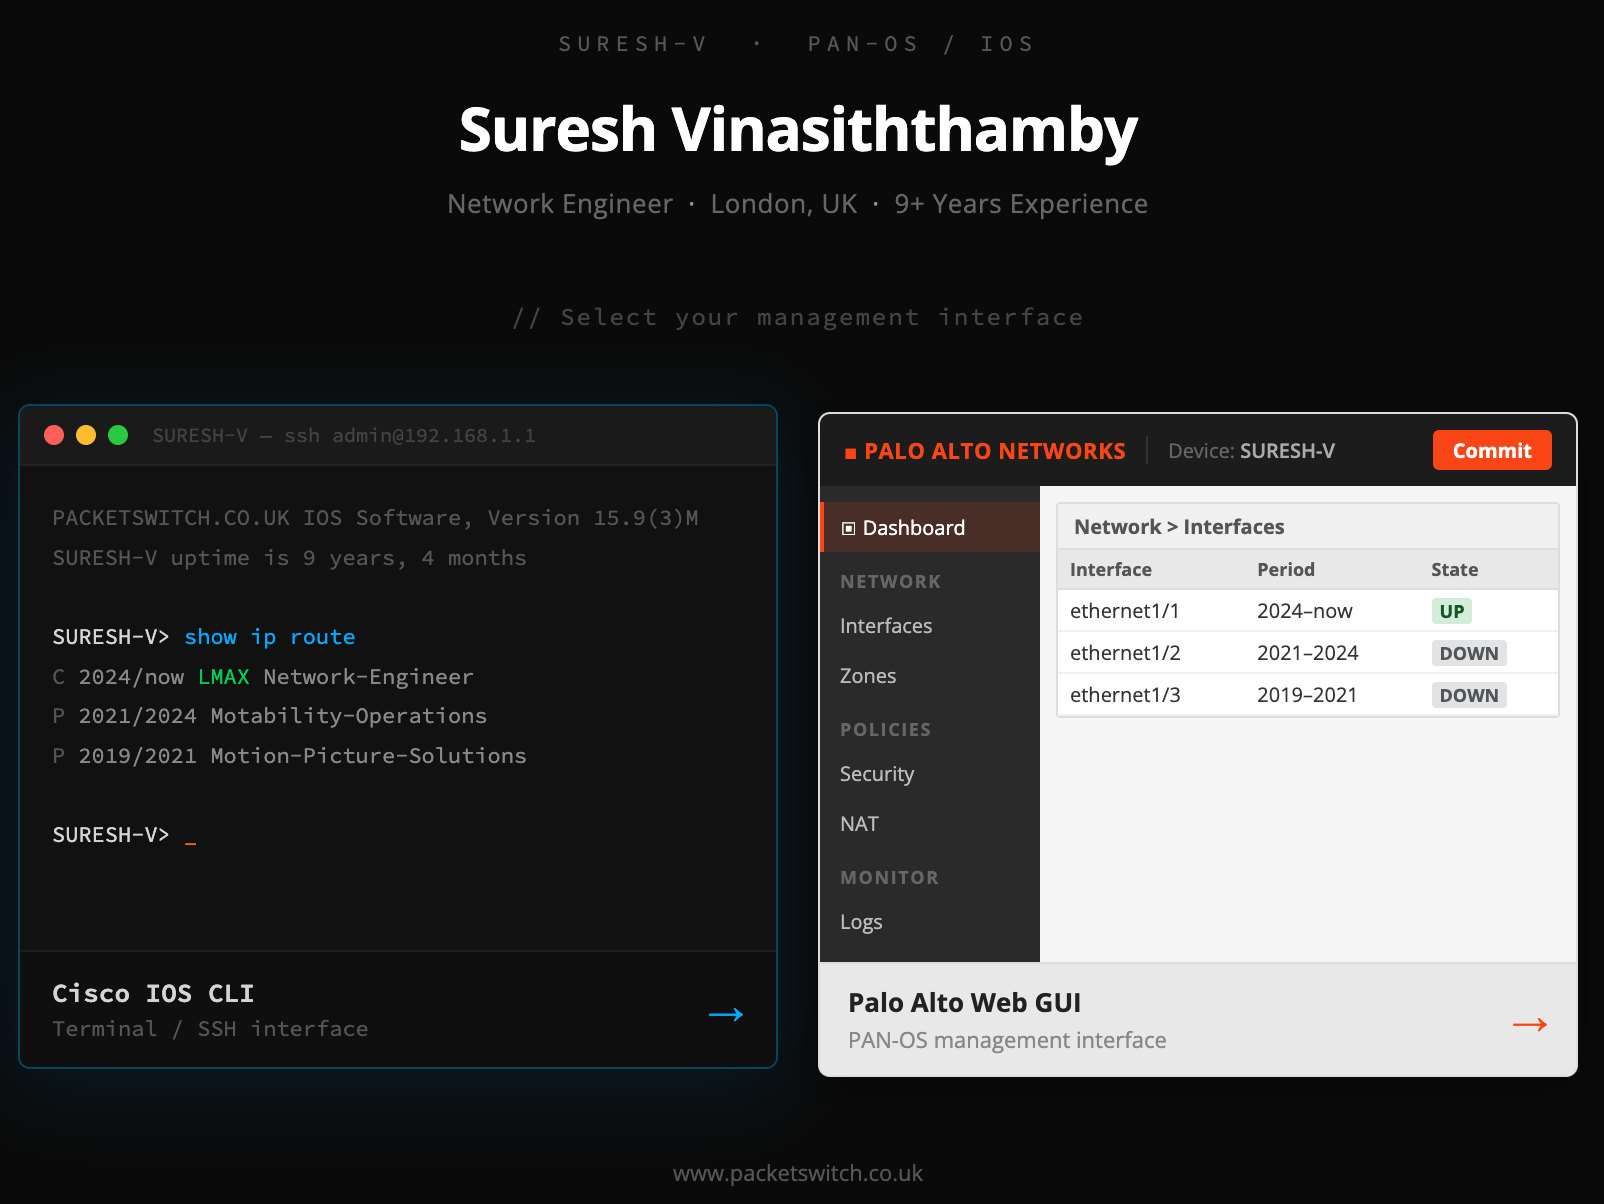This screenshot has width=1604, height=1204.
Task: Click the green maximize dot on terminal
Action: 118,435
